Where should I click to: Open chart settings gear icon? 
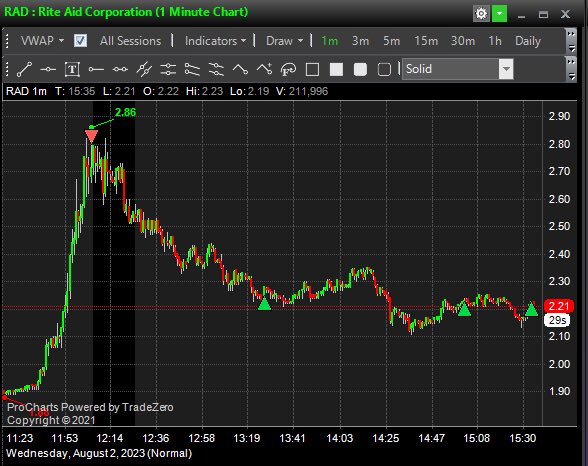coord(481,14)
